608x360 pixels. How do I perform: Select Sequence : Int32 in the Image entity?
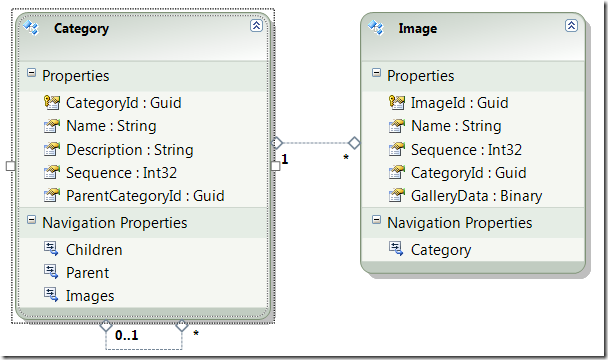click(466, 150)
